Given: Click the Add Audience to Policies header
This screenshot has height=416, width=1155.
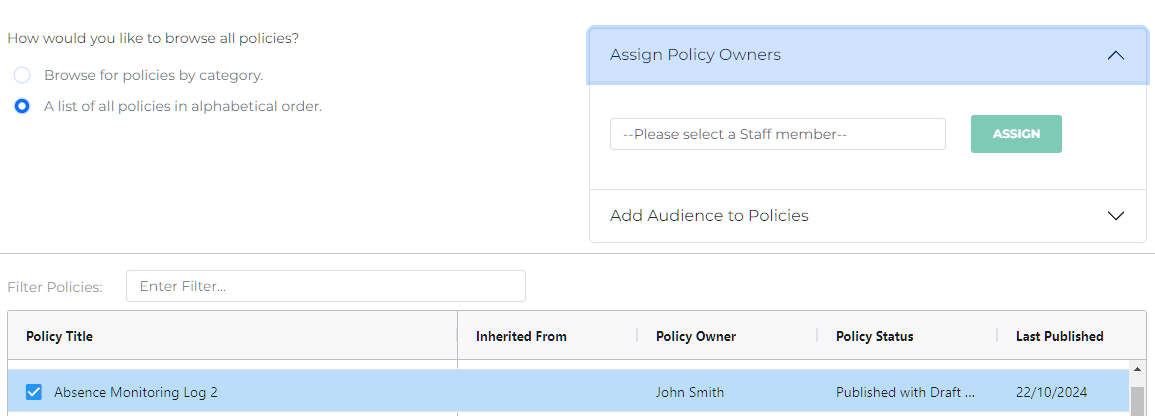Looking at the screenshot, I should coord(709,216).
